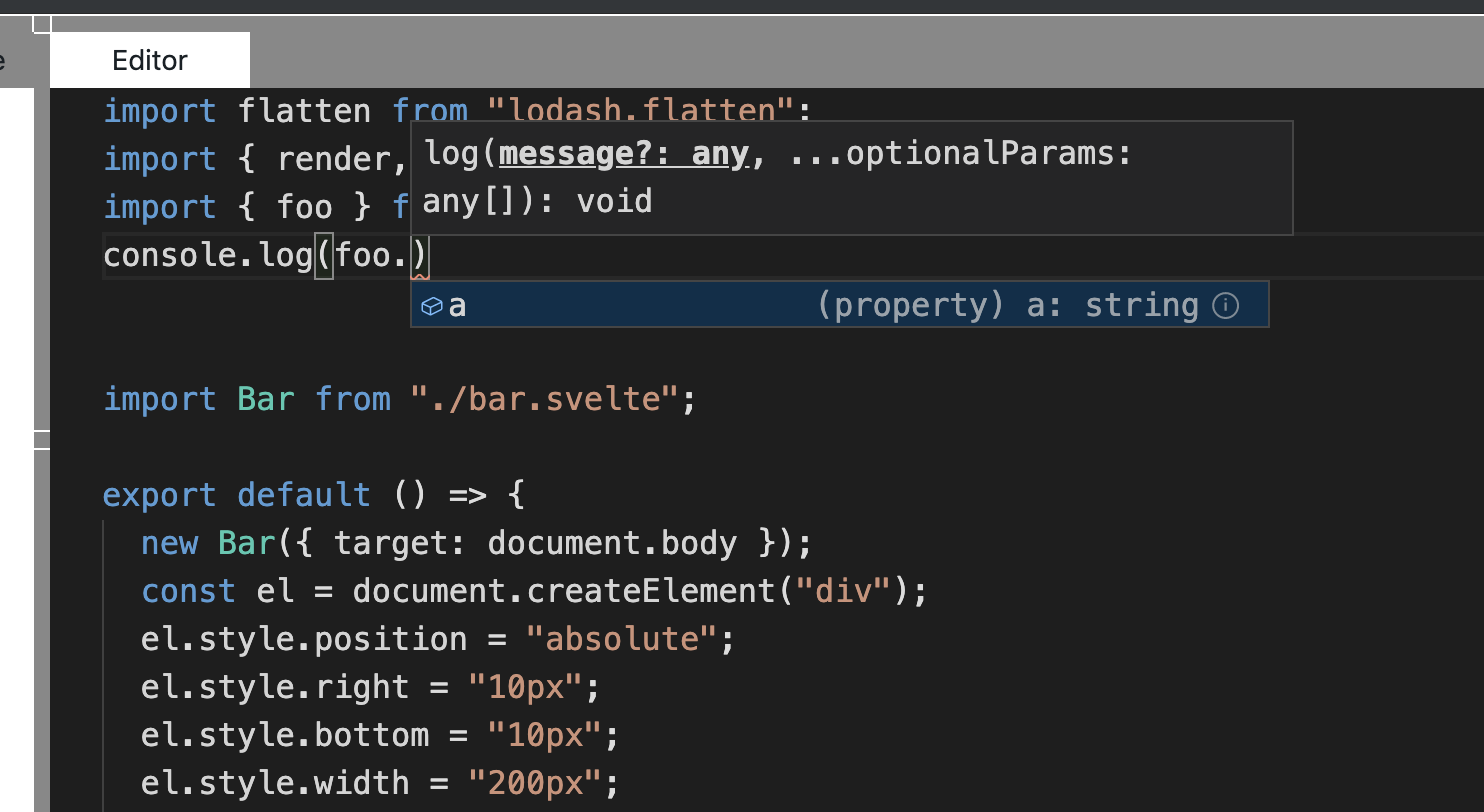Select the string "absolute" in position assignment
This screenshot has height=812, width=1484.
coord(622,638)
